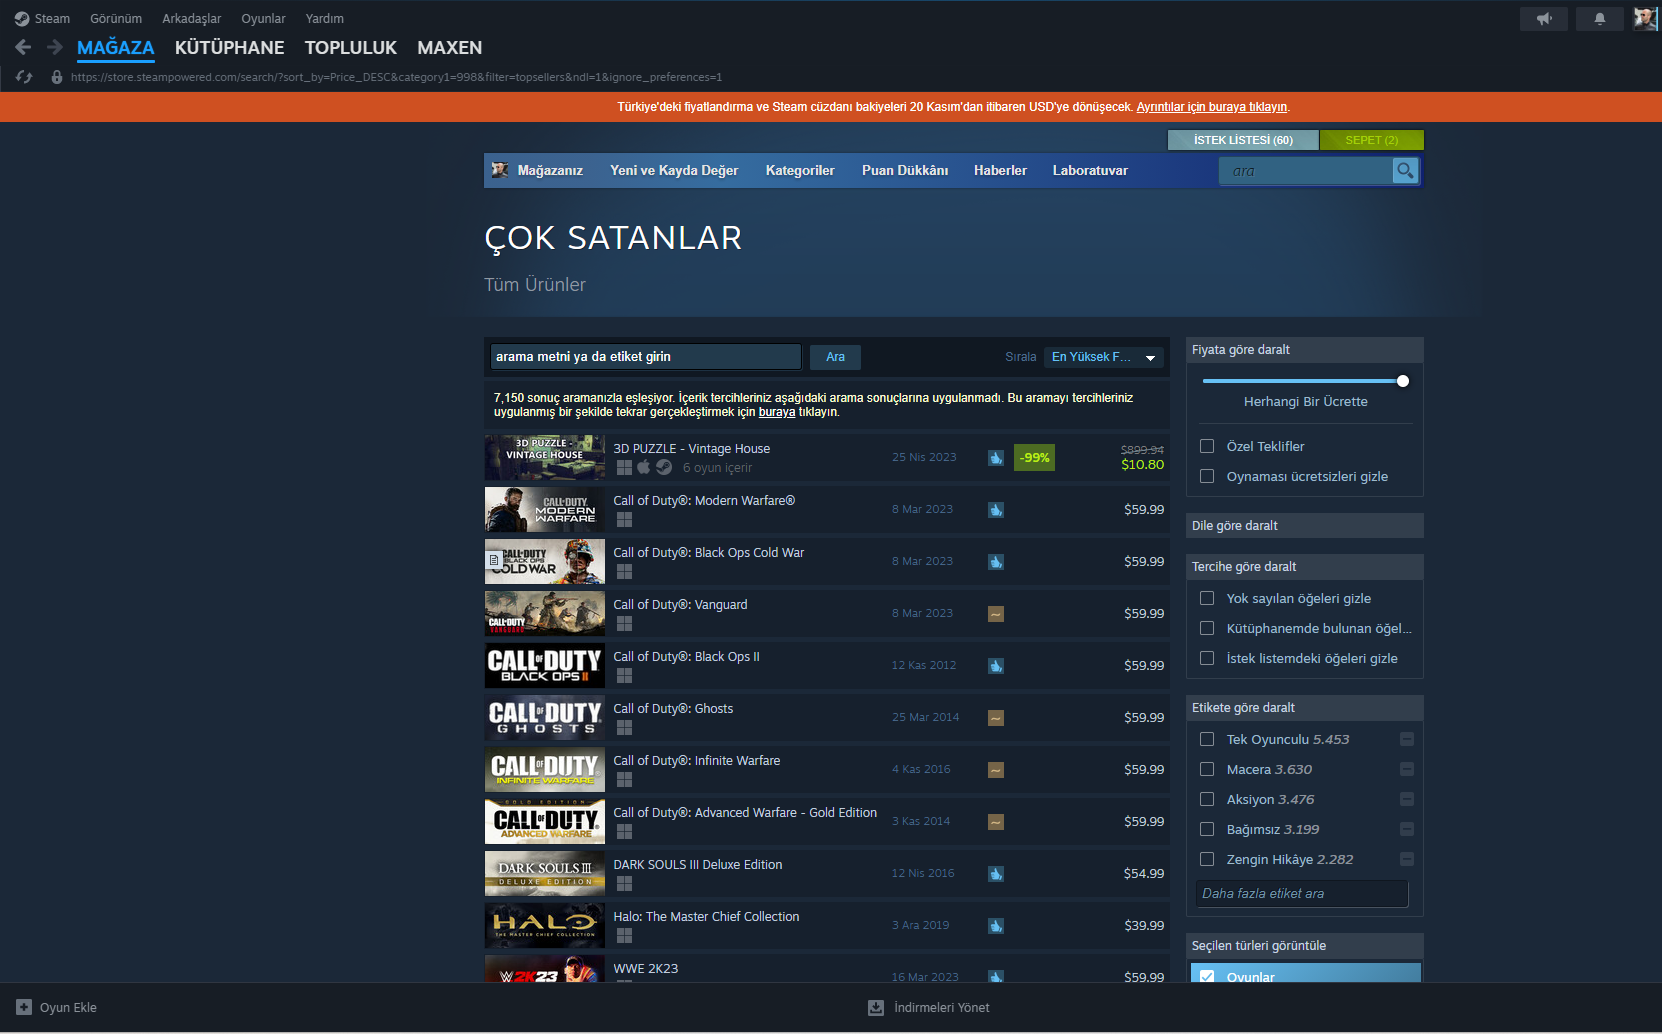
Task: Click the magnifier icon in store search
Action: pyautogui.click(x=1405, y=171)
